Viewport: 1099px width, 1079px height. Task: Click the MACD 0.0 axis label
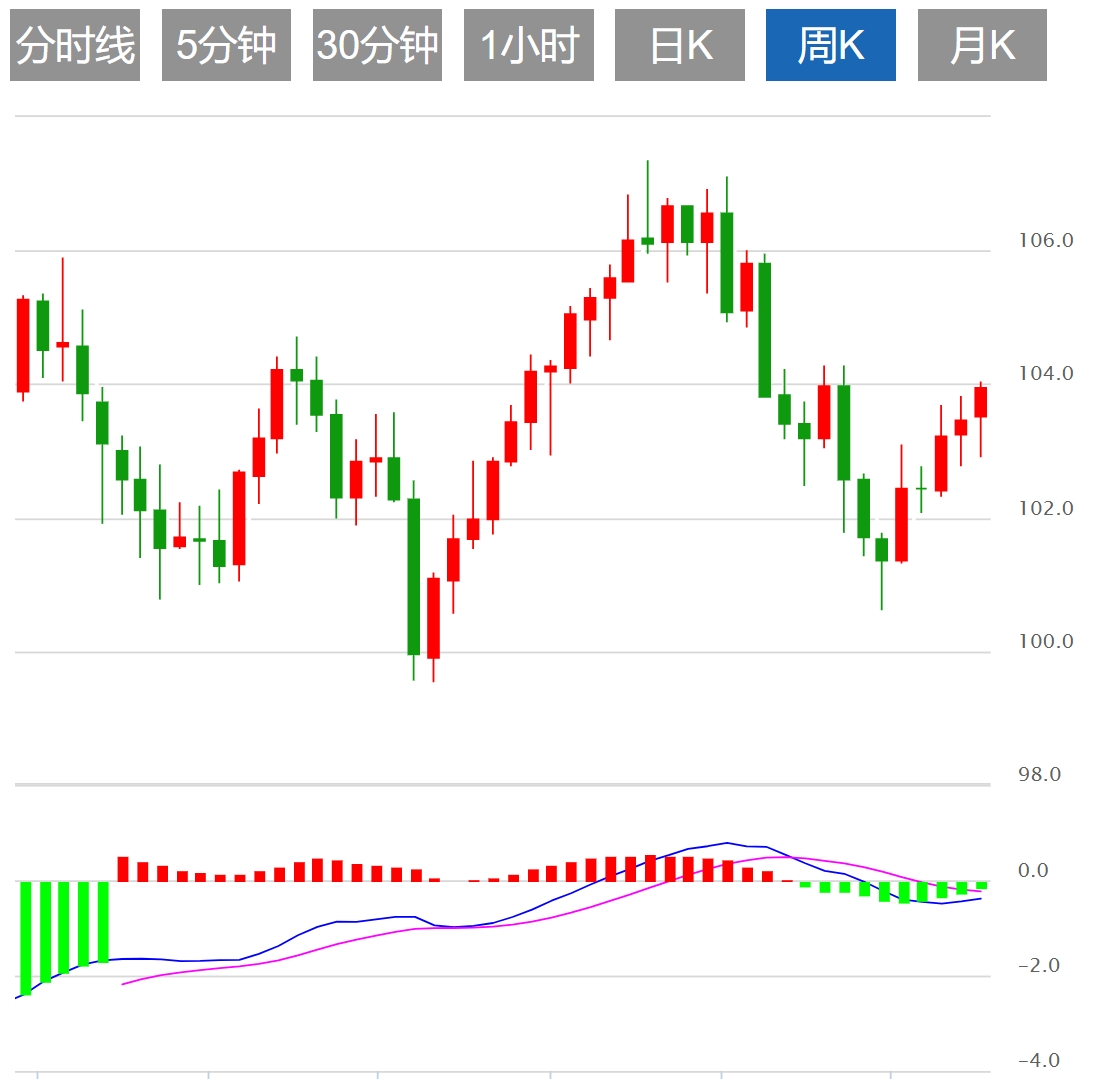point(1033,871)
